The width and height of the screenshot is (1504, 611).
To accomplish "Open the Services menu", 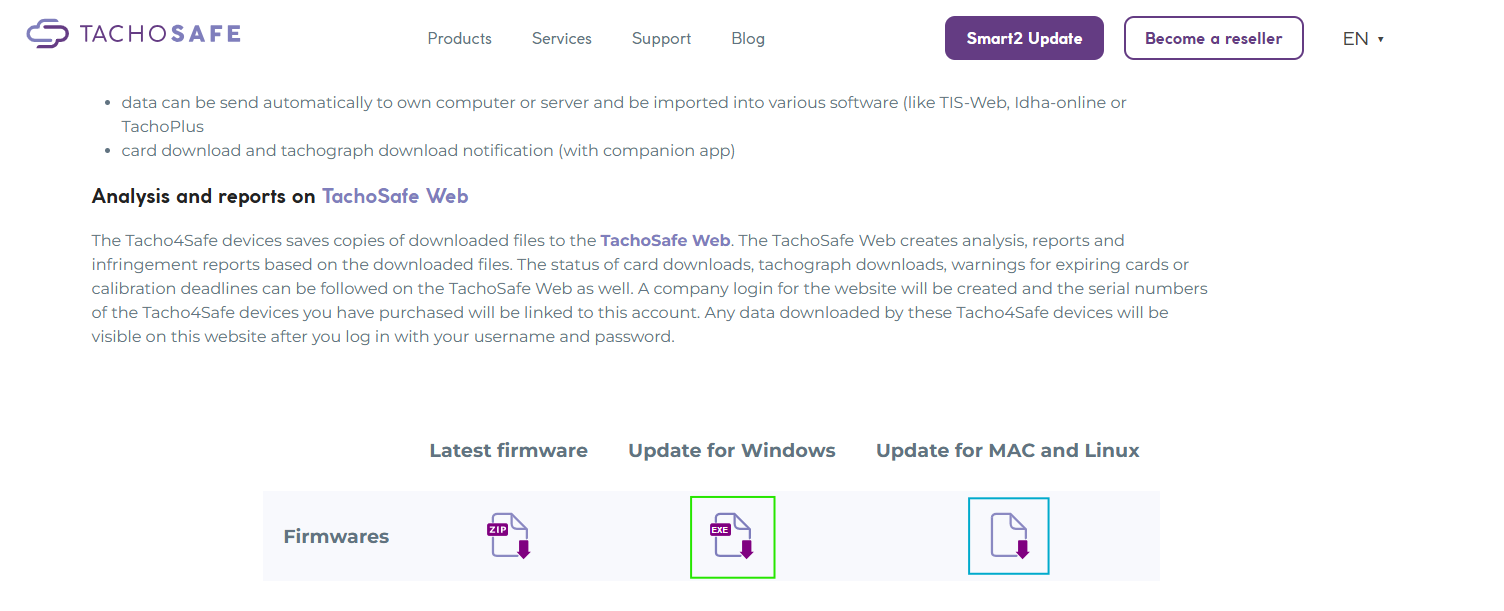I will click(x=561, y=38).
